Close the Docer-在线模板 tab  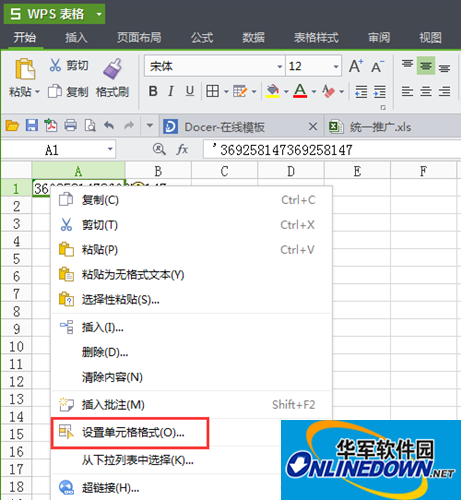coord(313,127)
